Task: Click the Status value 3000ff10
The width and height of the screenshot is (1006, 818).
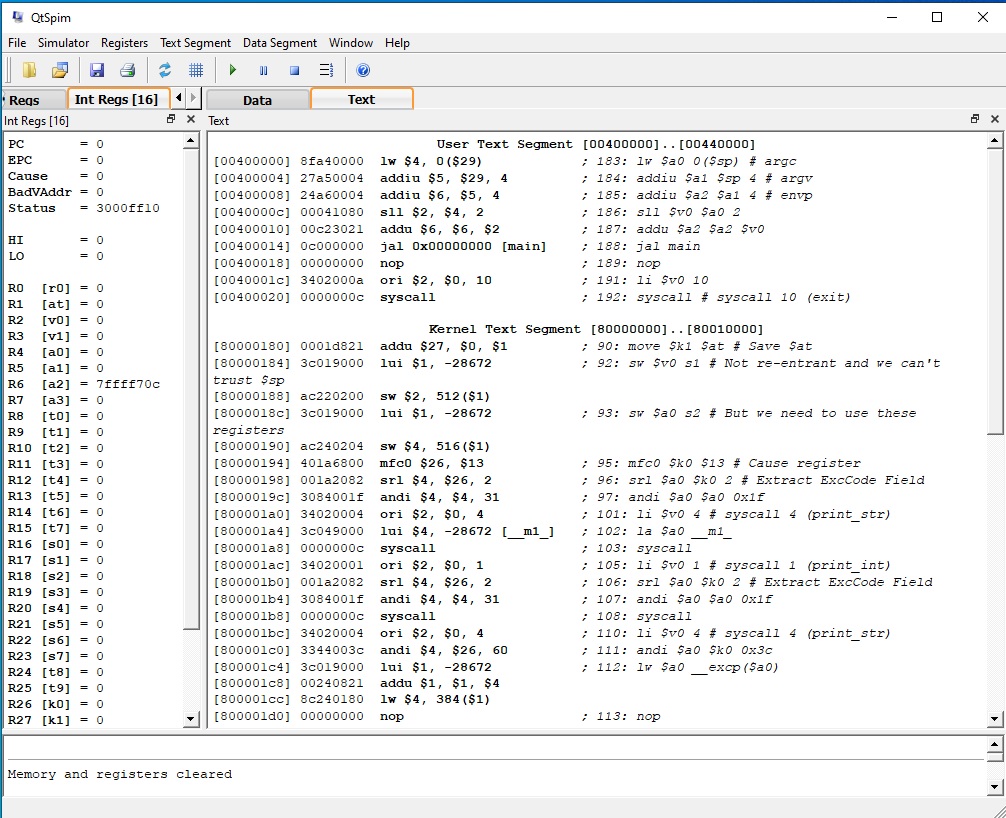Action: point(128,208)
